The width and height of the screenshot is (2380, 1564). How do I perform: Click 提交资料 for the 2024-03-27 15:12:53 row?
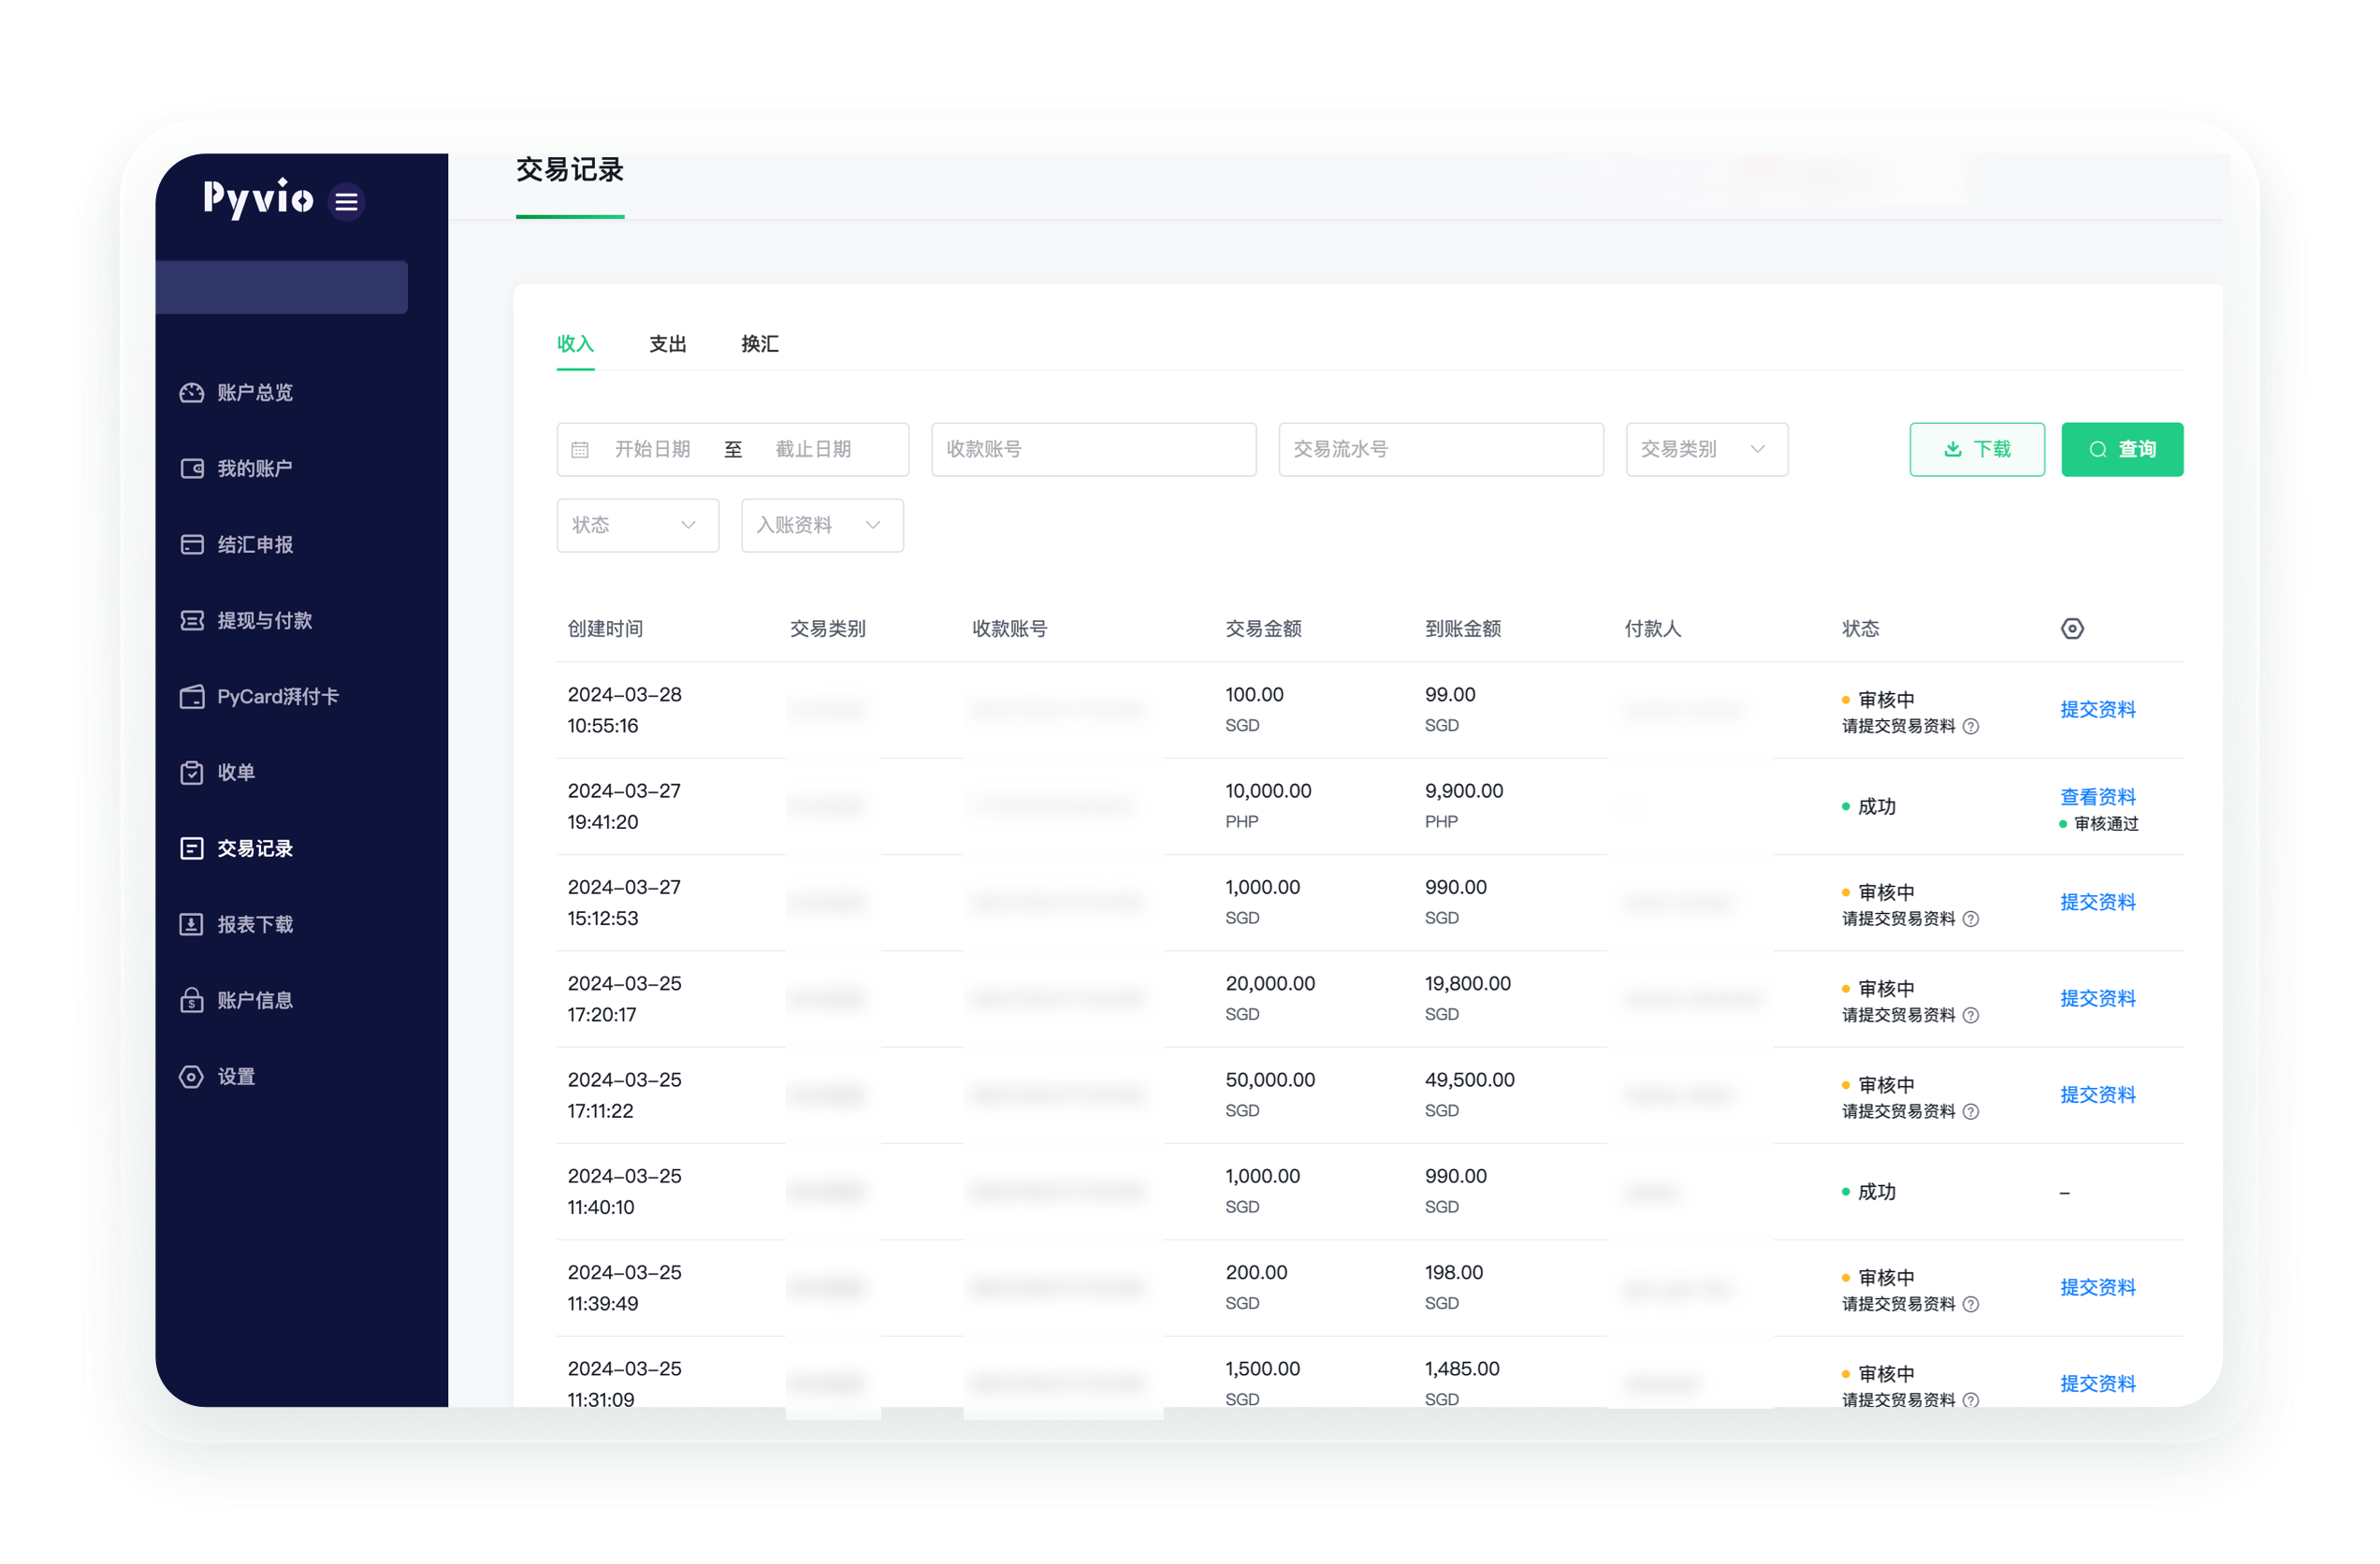2097,903
